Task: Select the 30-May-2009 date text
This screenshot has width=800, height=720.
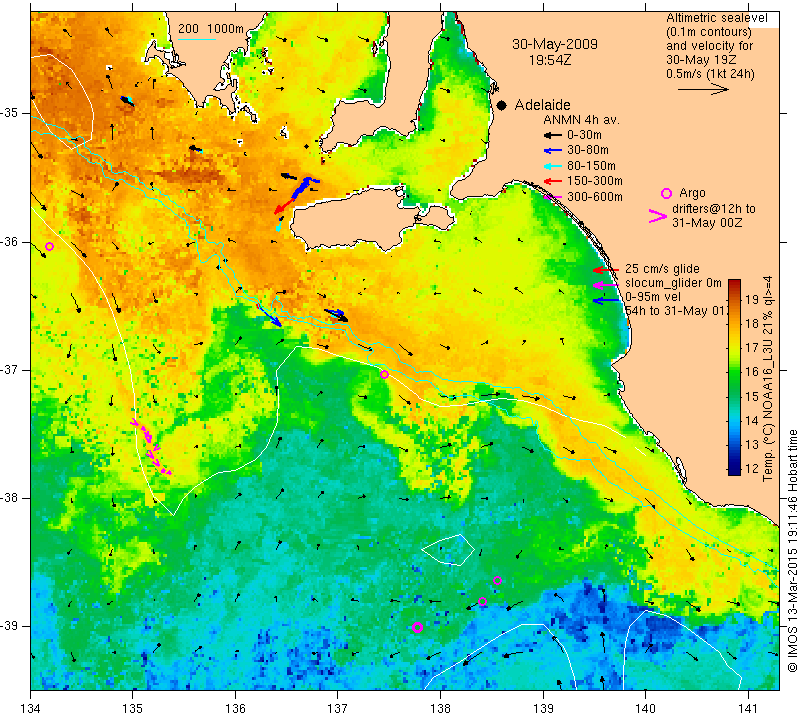Action: tap(555, 44)
